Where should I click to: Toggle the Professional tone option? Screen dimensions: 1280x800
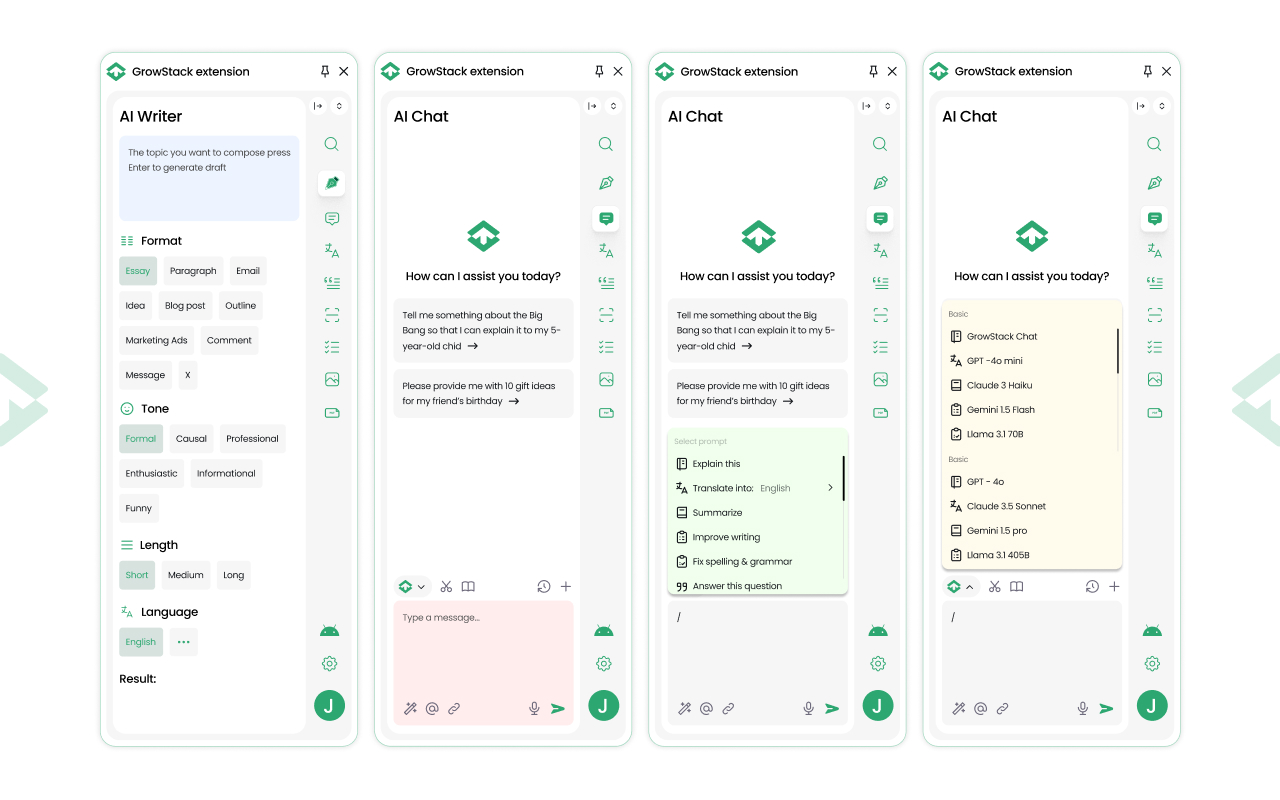(252, 439)
